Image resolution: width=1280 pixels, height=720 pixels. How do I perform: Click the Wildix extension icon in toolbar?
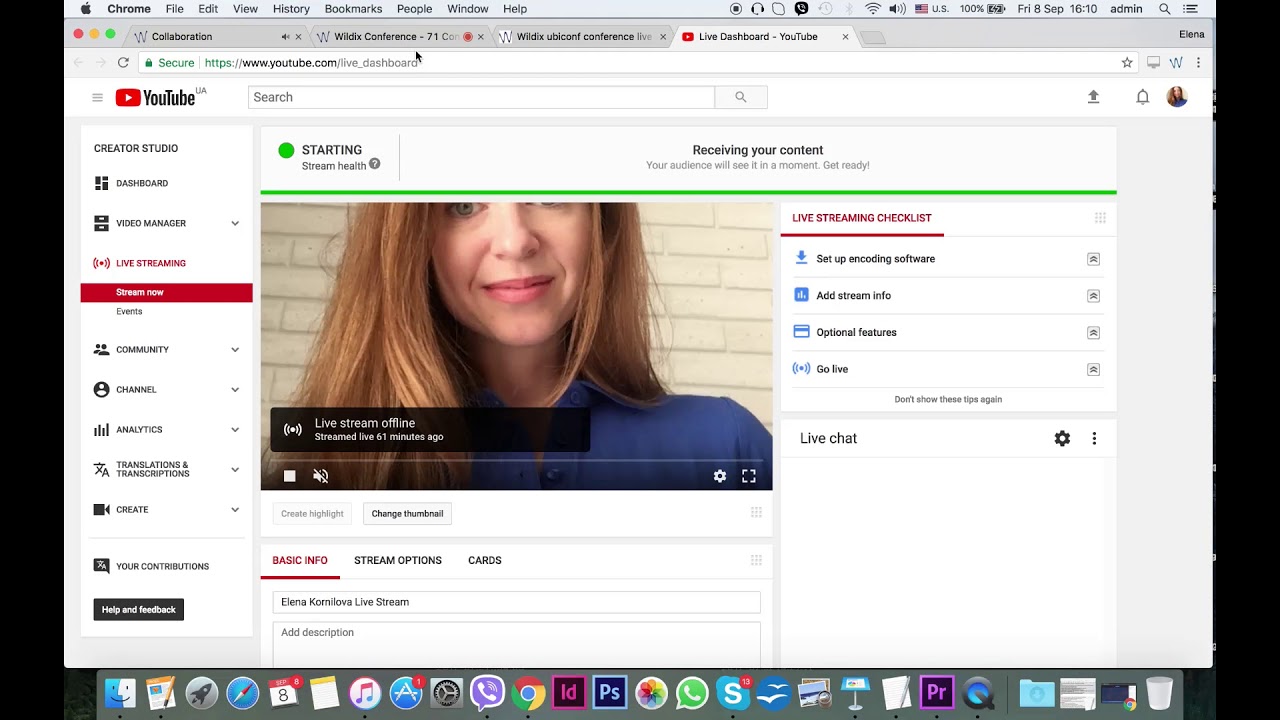(1176, 62)
